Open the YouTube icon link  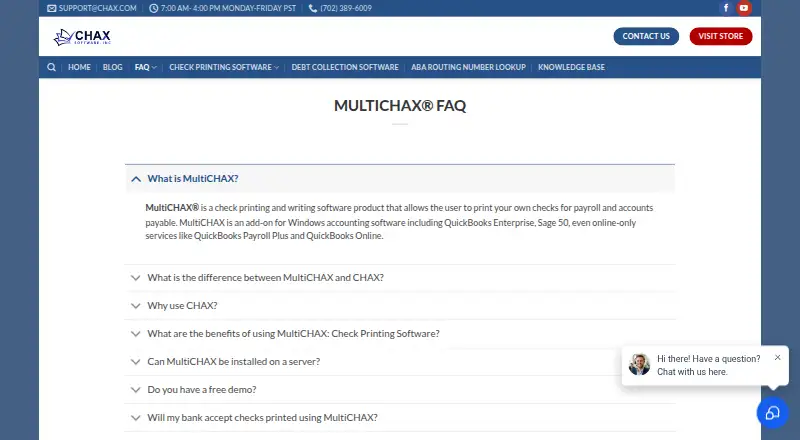tap(744, 8)
